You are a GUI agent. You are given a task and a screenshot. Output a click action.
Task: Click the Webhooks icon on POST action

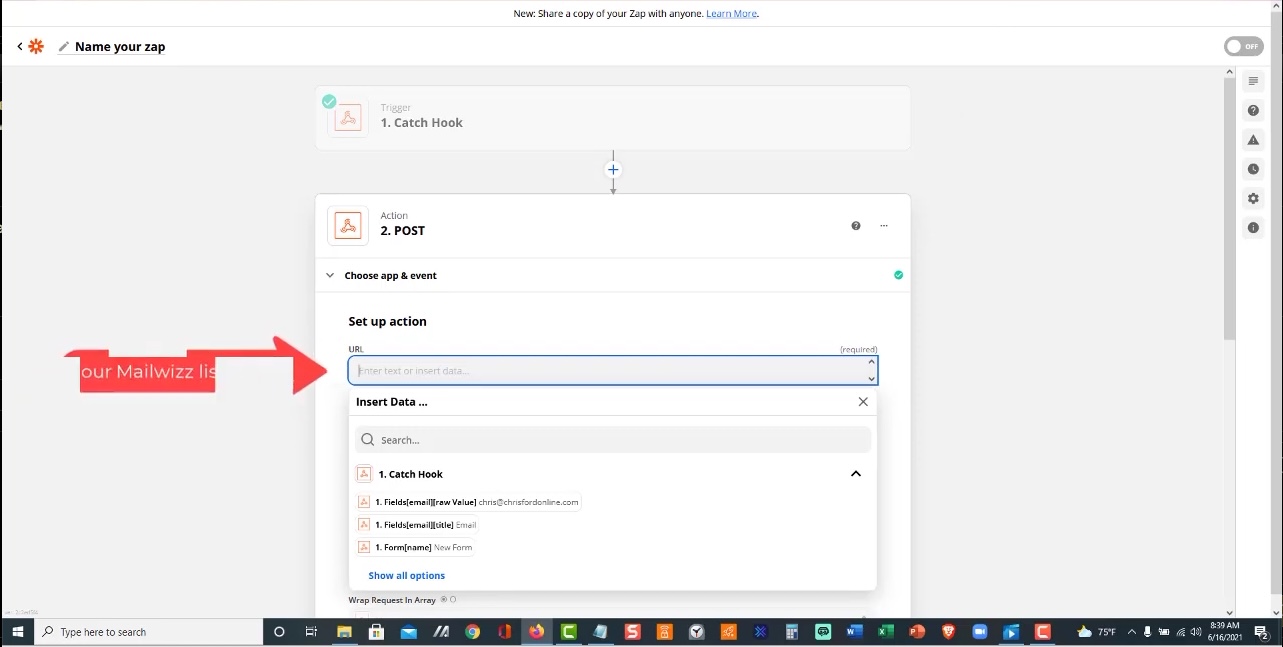point(347,225)
